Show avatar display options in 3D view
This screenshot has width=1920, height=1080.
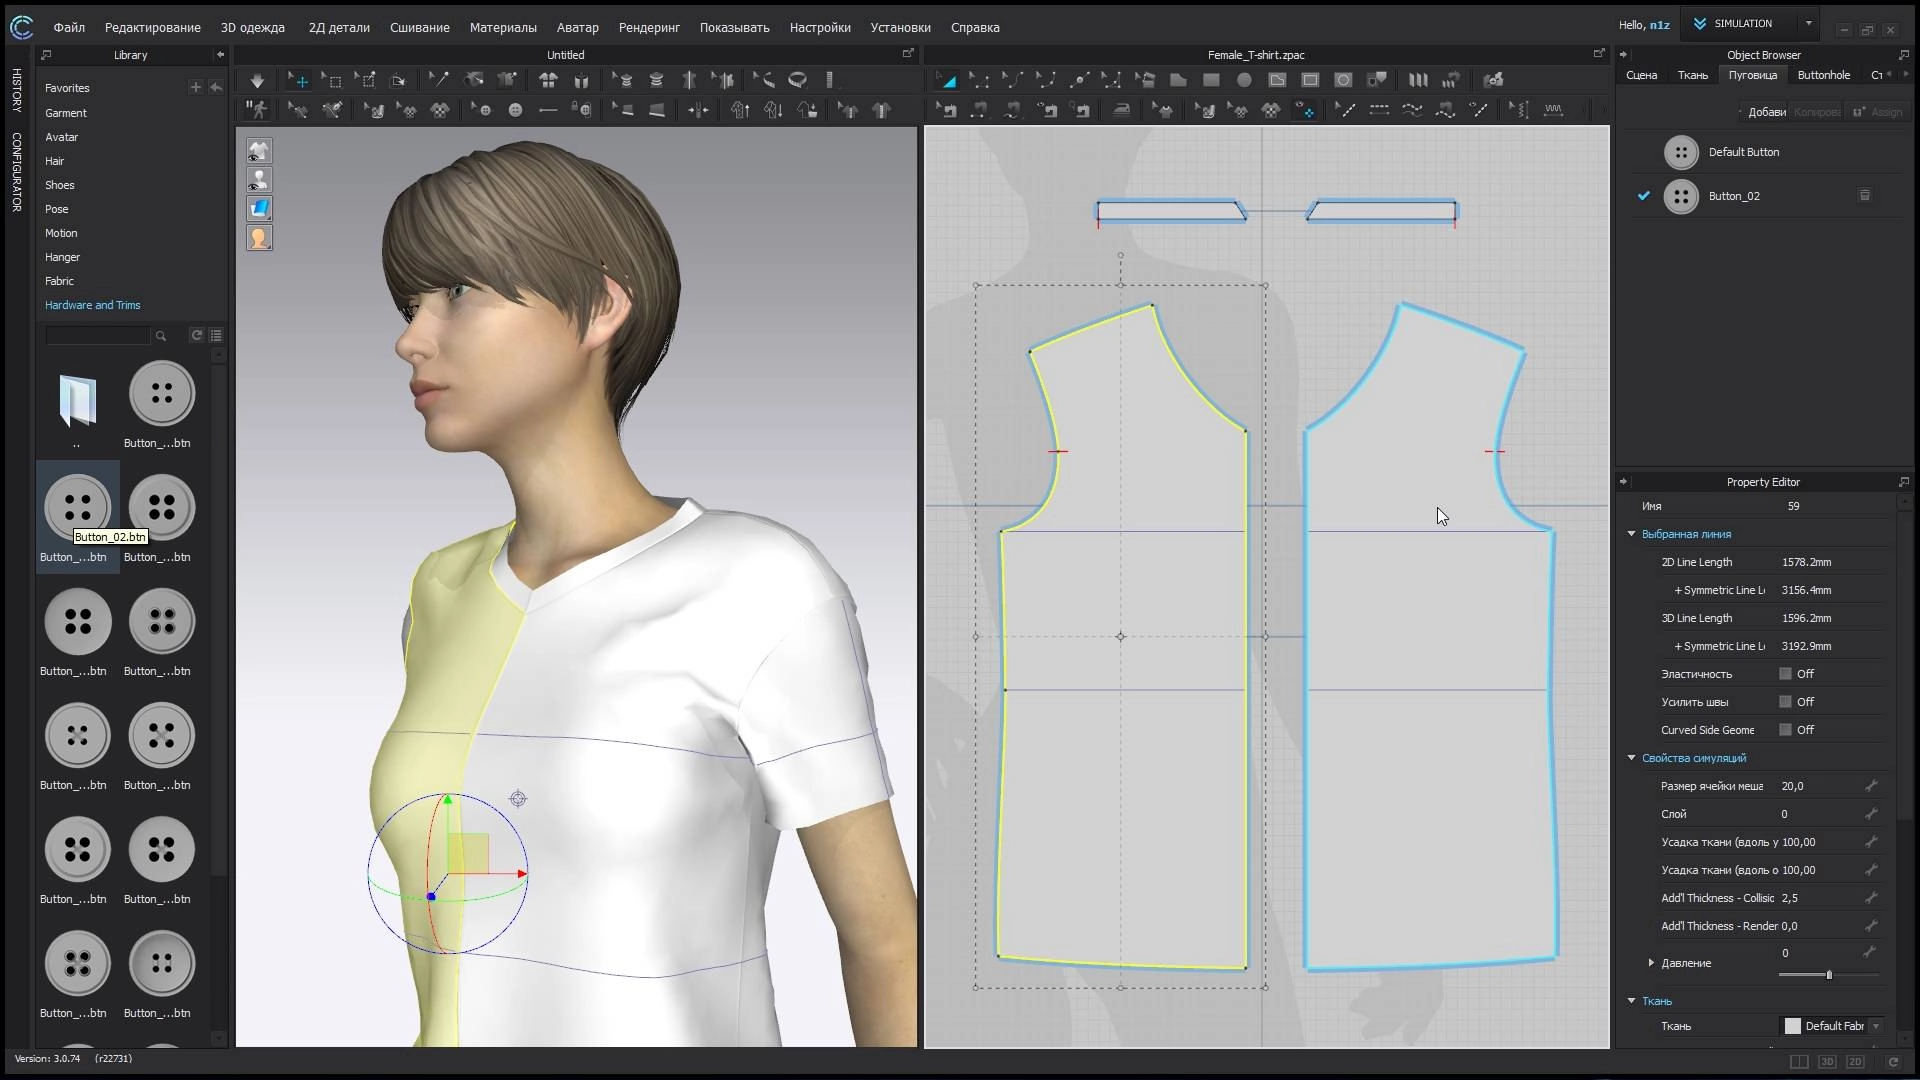[x=259, y=180]
